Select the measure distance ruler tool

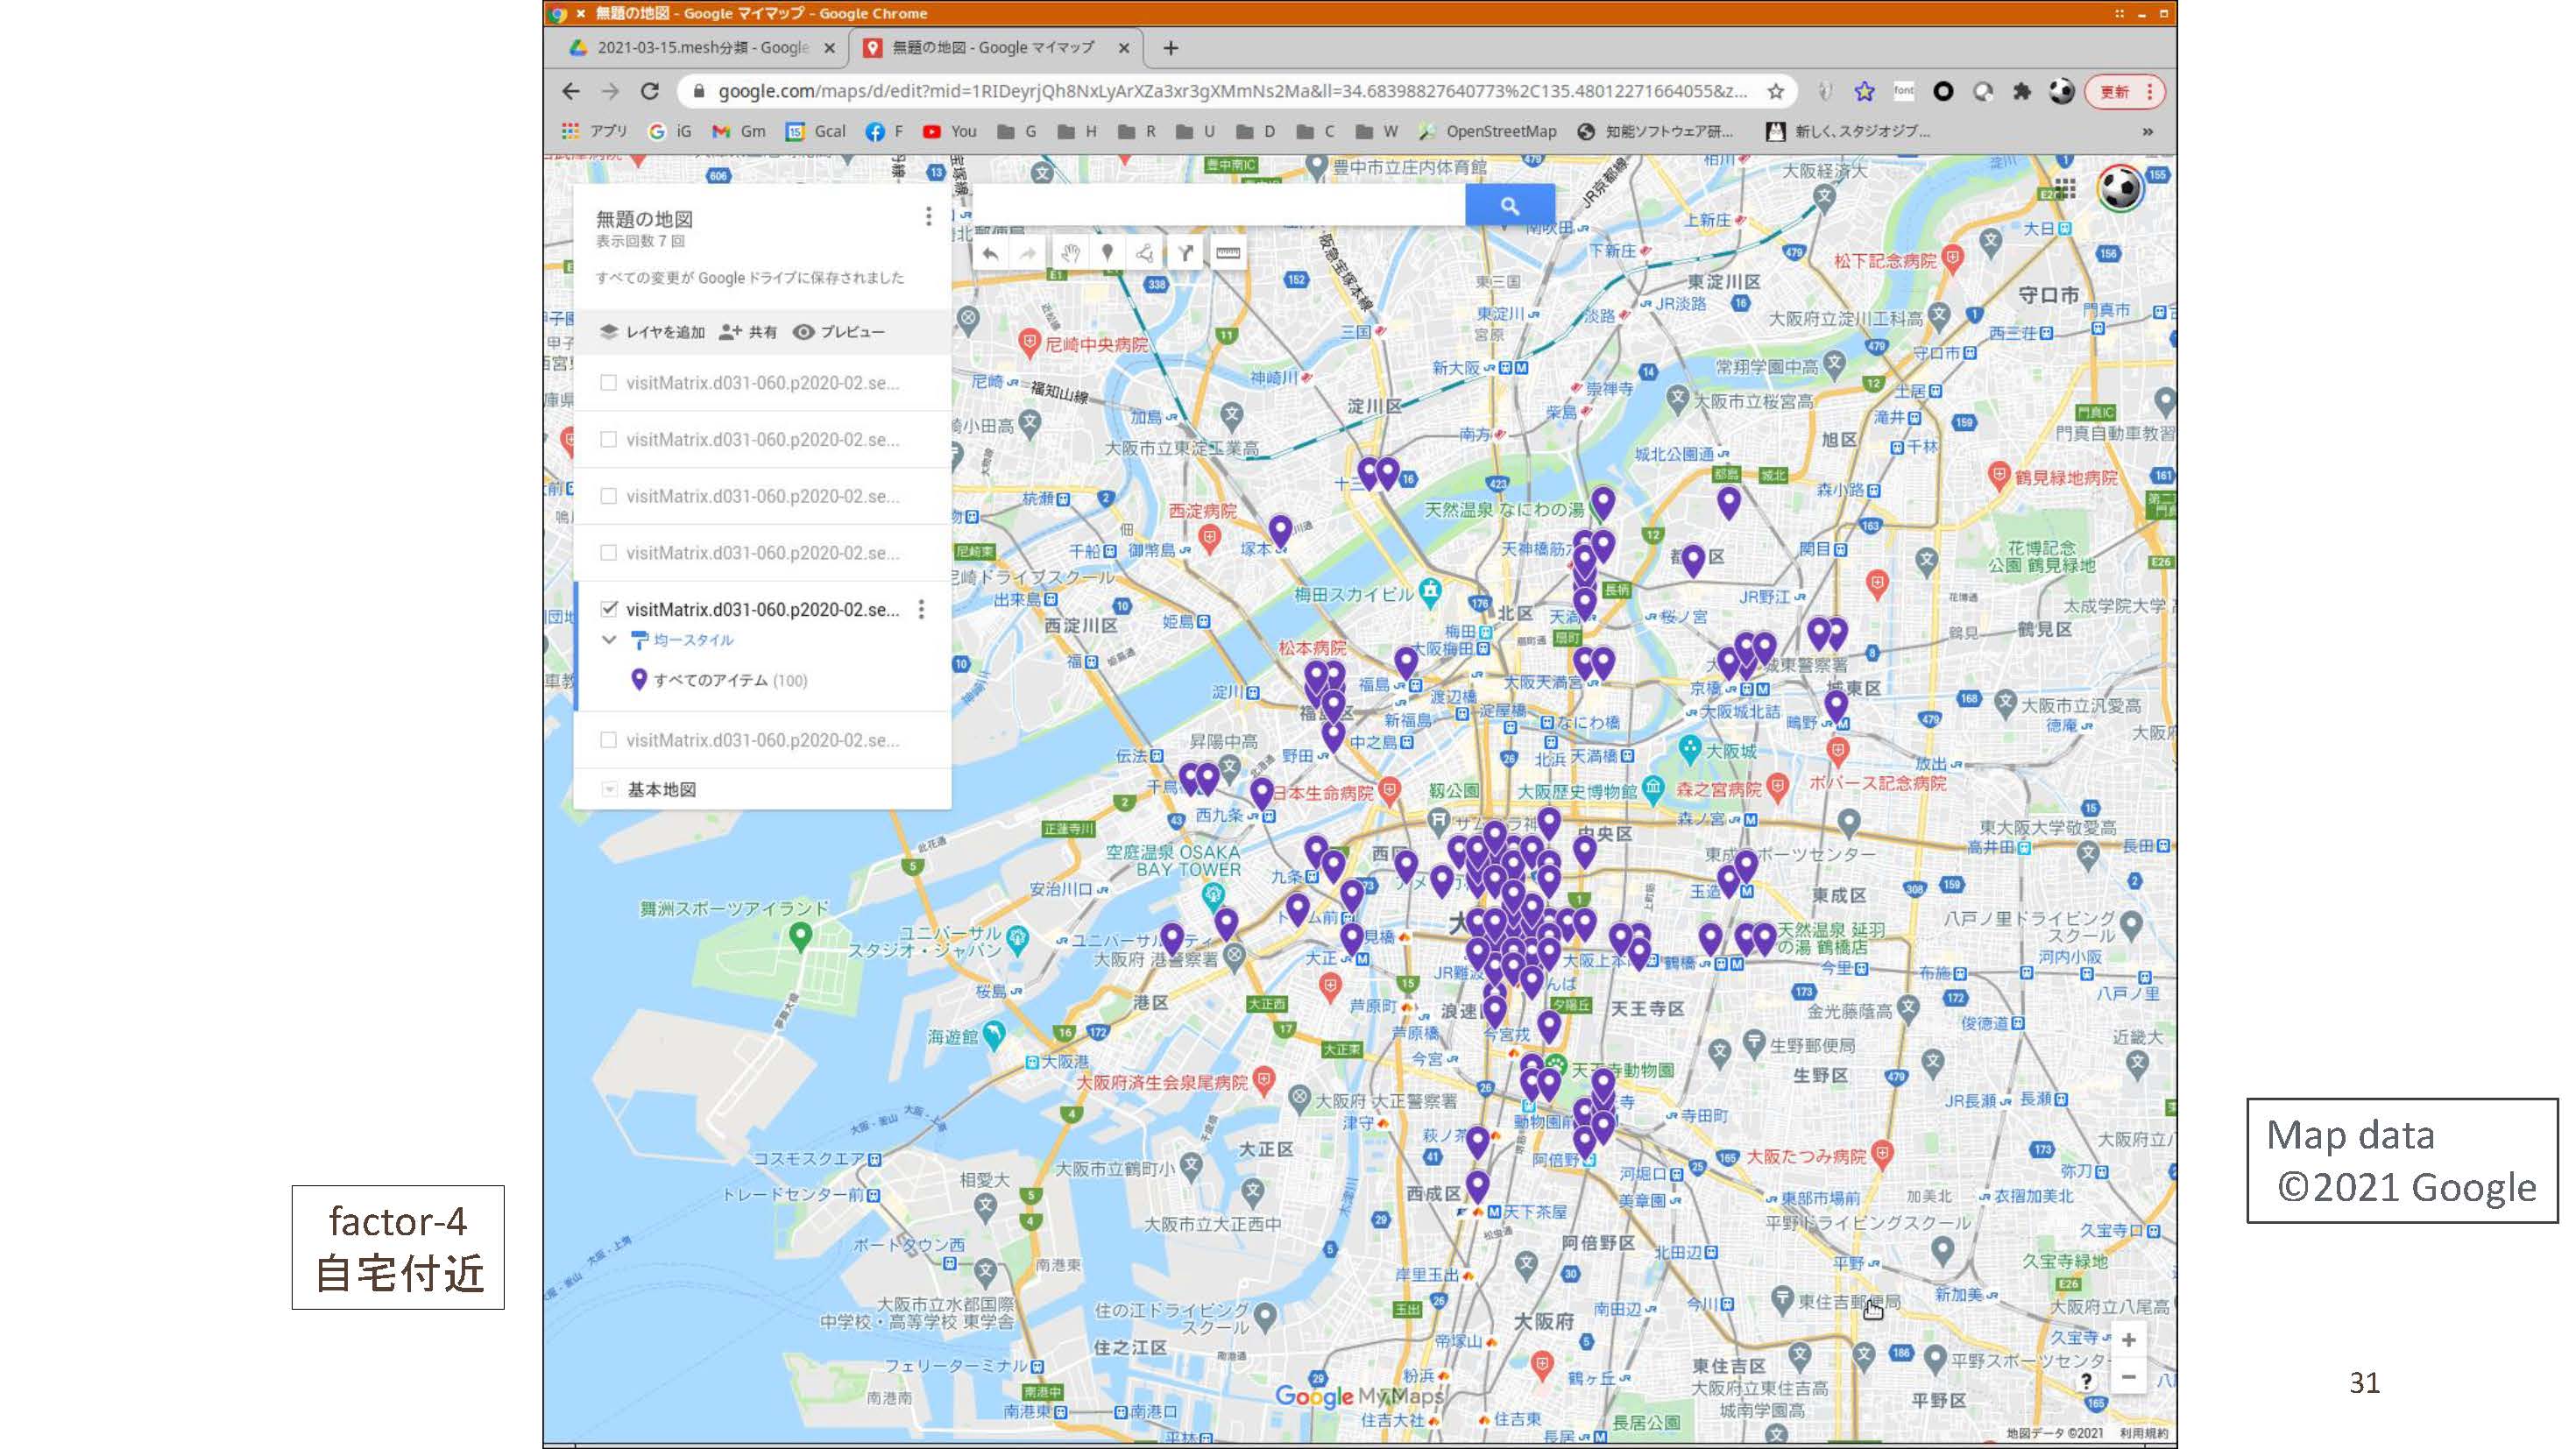pyautogui.click(x=1228, y=253)
